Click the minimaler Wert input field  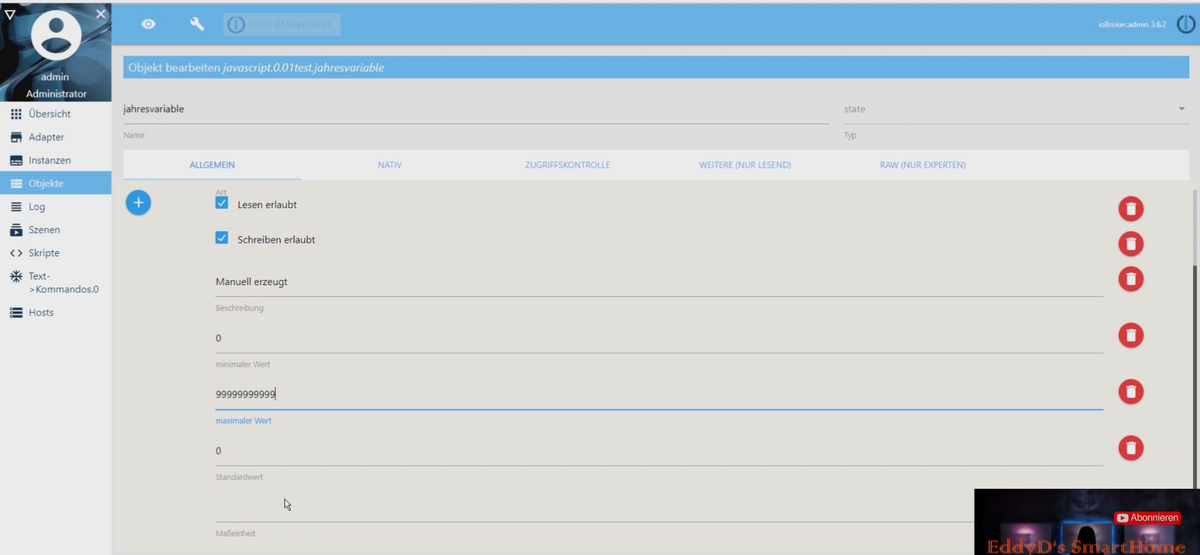659,338
